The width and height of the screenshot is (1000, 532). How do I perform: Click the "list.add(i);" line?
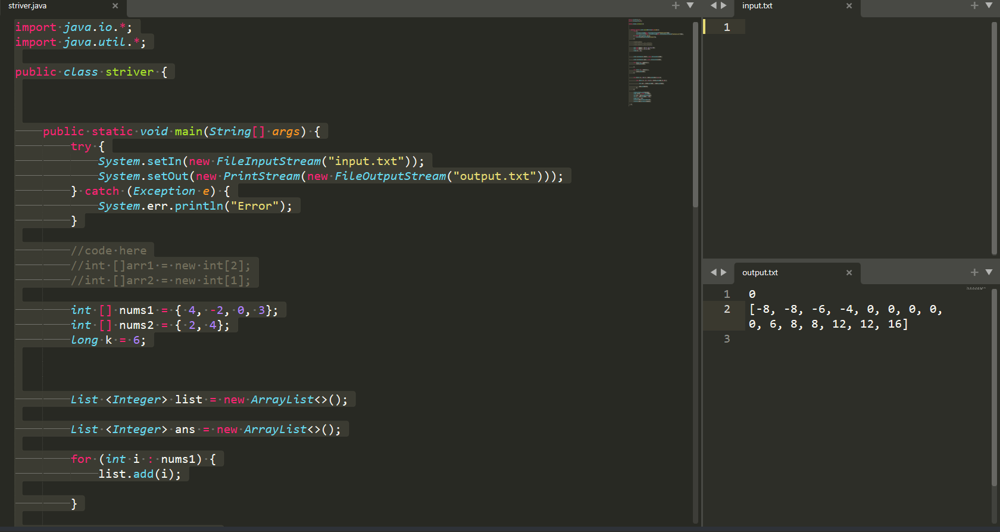140,474
